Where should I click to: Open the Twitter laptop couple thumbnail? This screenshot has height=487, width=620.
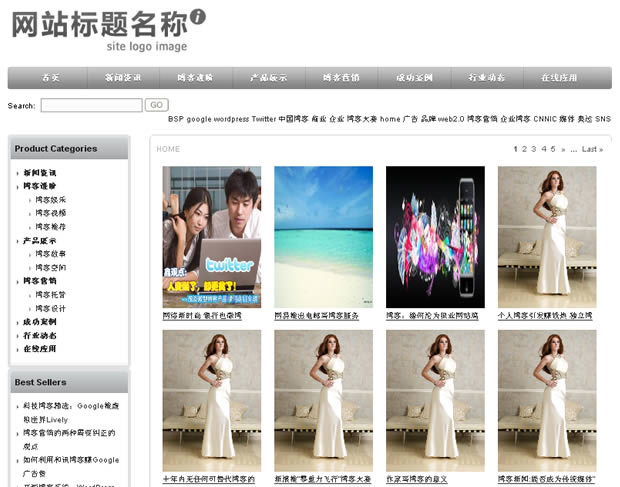[212, 237]
